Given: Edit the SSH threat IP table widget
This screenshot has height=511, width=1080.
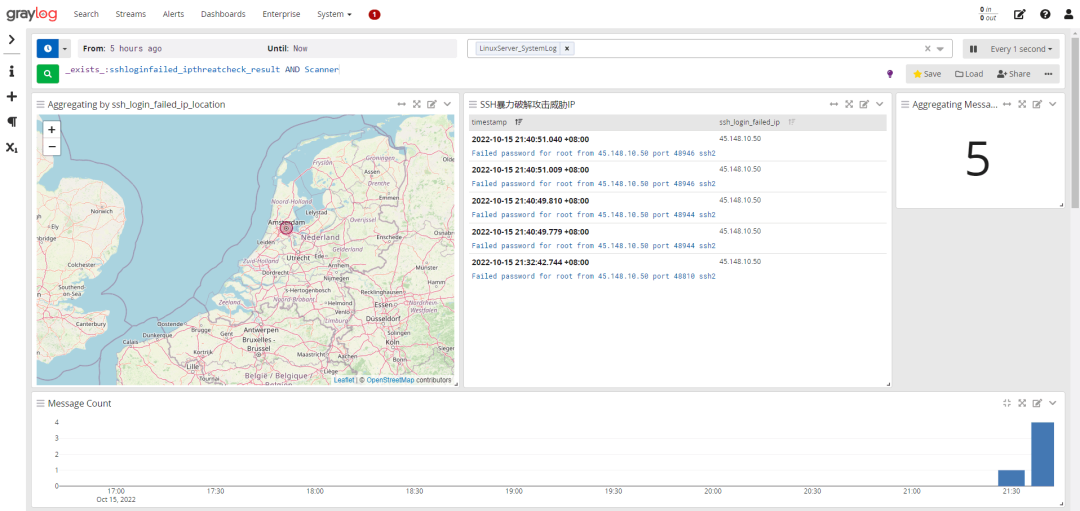Looking at the screenshot, I should tap(864, 104).
